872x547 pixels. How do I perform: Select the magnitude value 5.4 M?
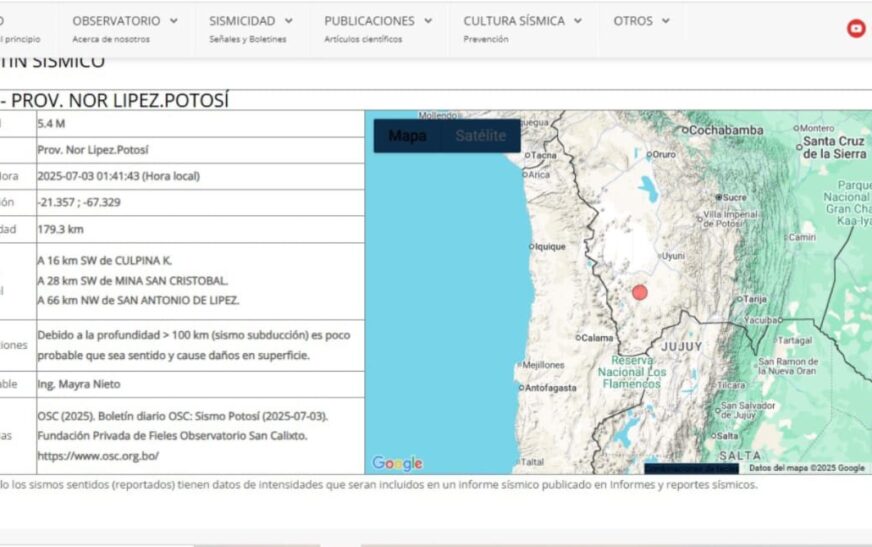tap(51, 123)
